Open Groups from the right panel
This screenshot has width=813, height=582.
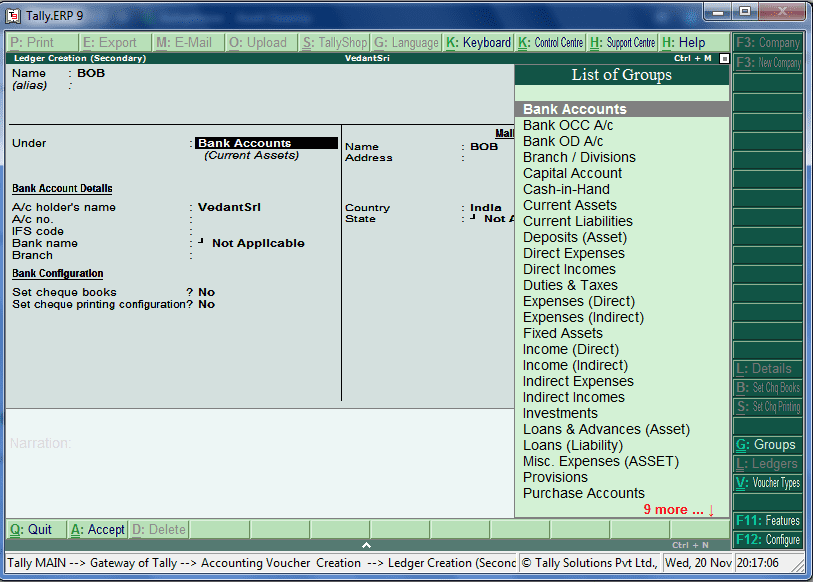click(x=768, y=445)
